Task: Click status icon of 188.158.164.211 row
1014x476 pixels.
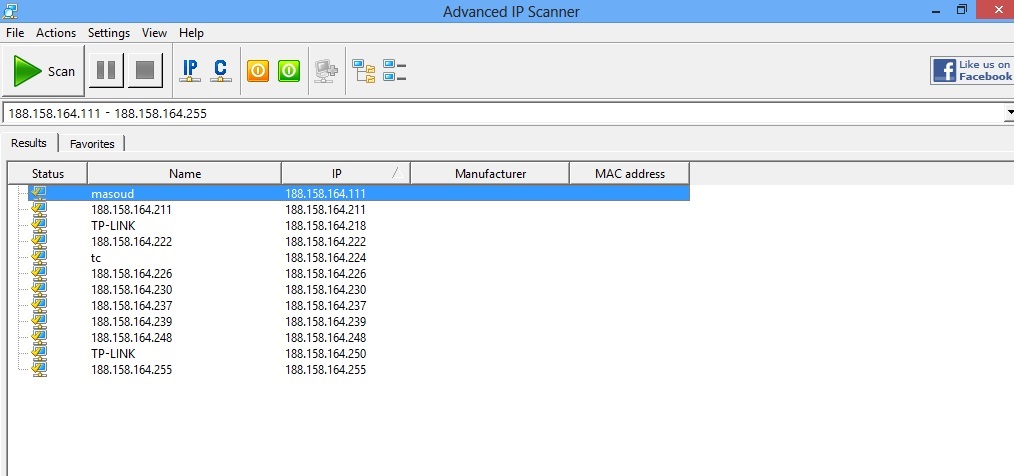Action: point(39,210)
